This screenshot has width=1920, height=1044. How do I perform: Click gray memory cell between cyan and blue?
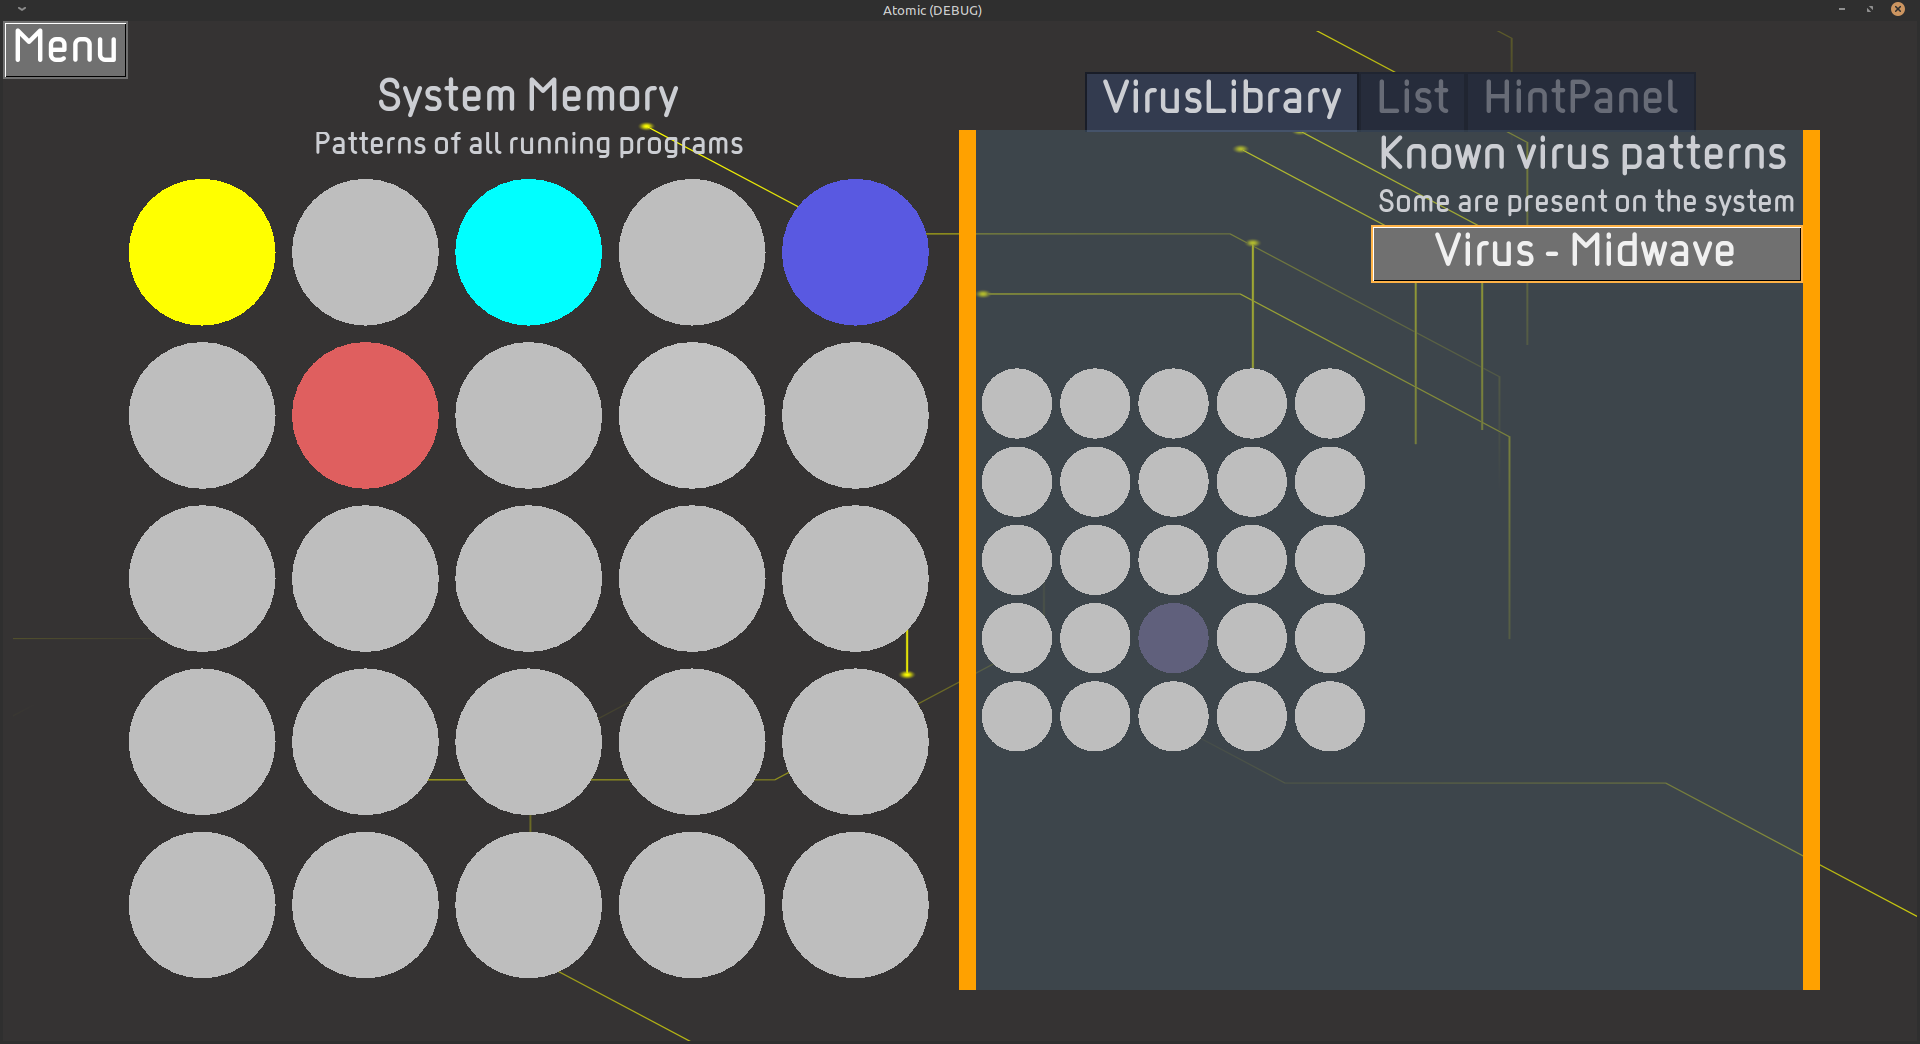tap(692, 252)
